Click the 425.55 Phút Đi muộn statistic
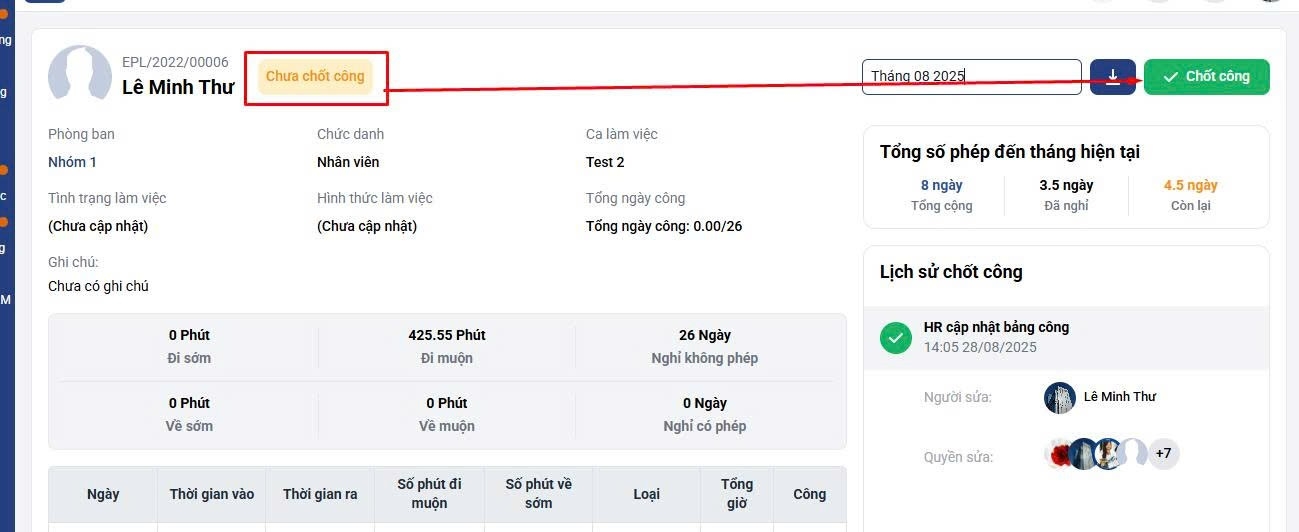 [x=447, y=345]
